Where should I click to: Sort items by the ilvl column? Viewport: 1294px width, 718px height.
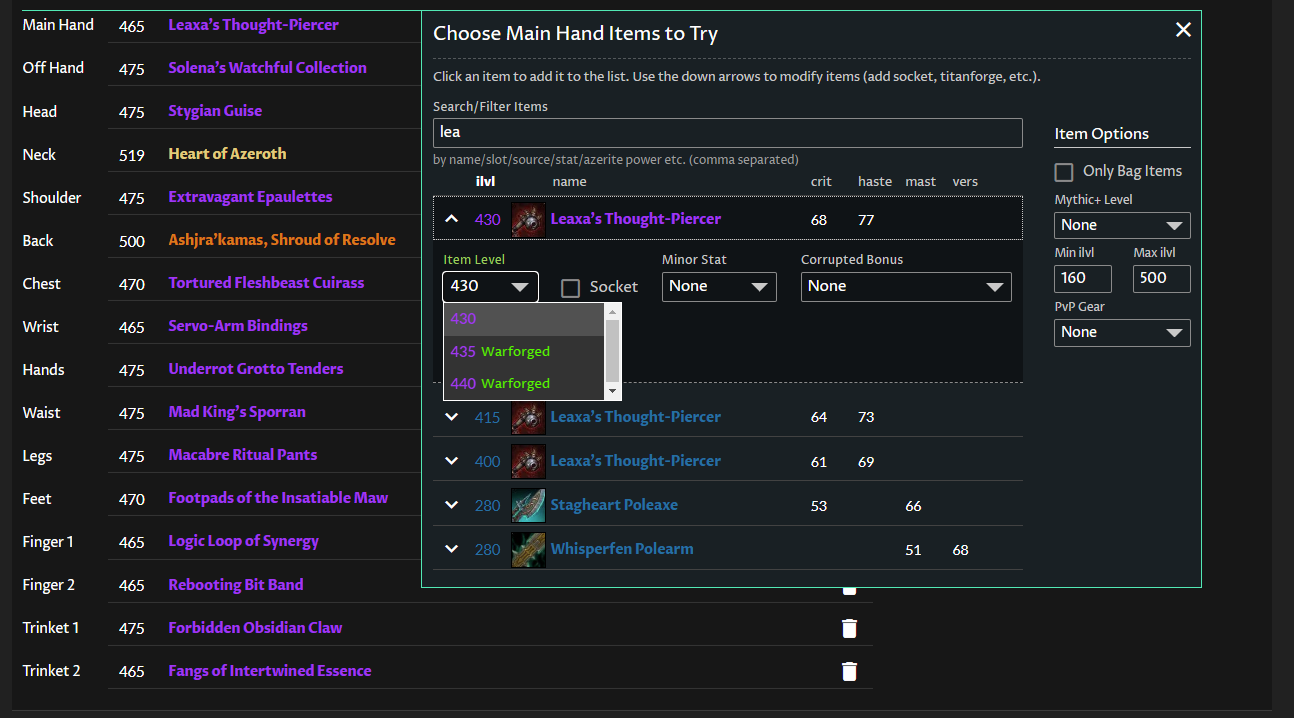click(485, 181)
